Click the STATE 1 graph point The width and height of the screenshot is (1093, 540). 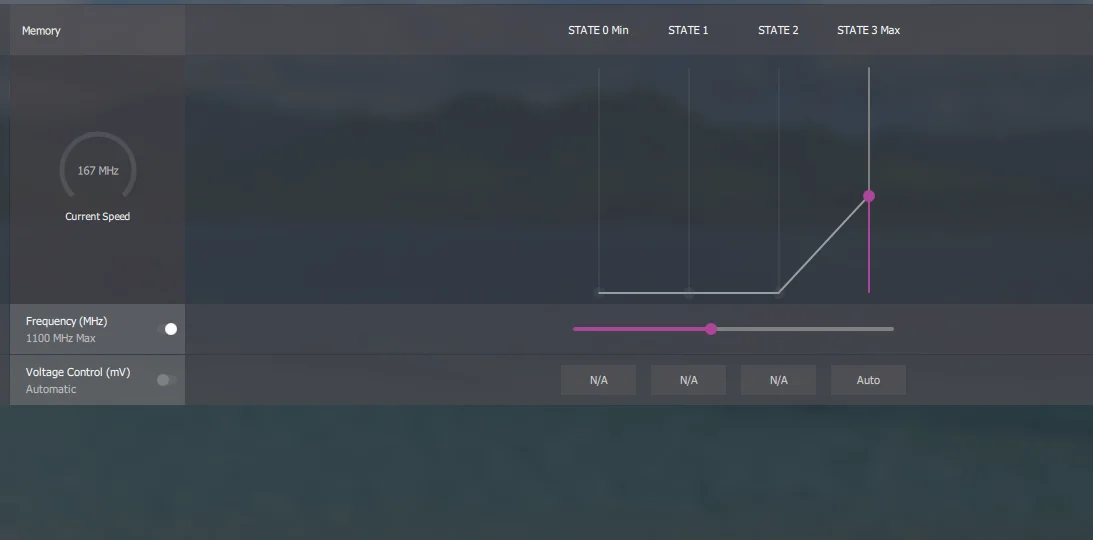point(689,293)
